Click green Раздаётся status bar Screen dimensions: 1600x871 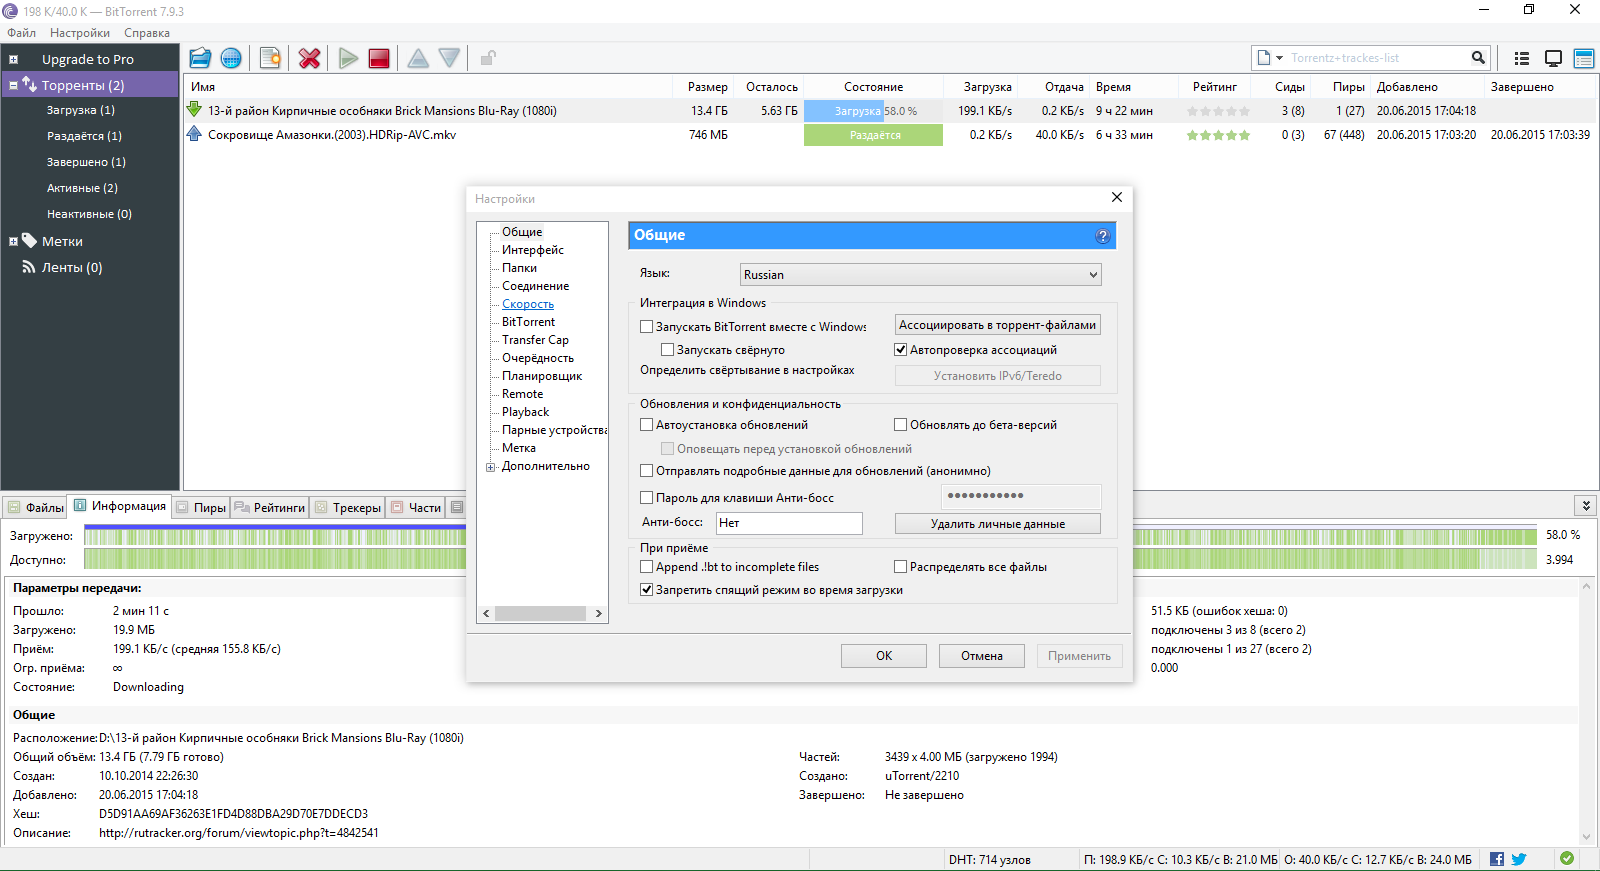tap(873, 135)
